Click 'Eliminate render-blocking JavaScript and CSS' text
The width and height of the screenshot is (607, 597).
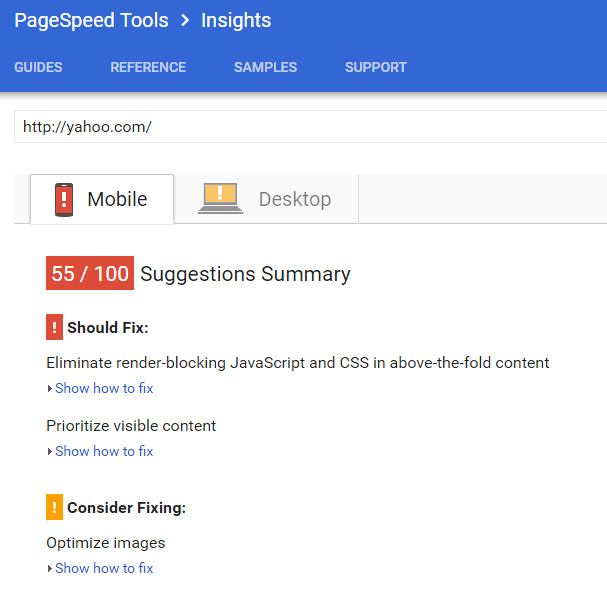[298, 363]
